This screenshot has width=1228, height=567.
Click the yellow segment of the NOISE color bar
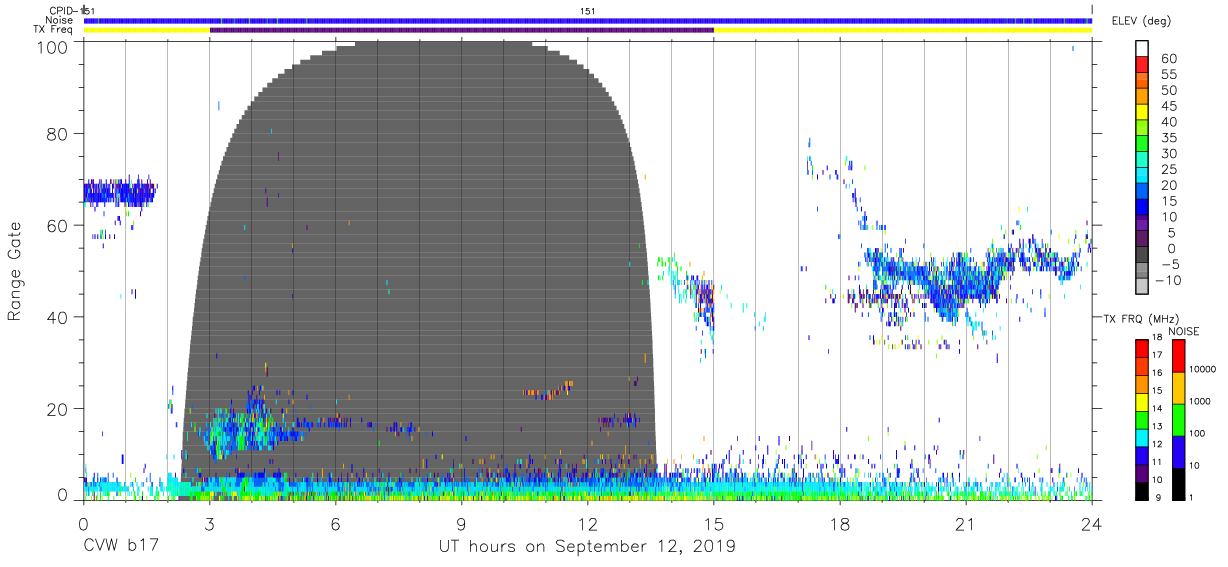[x=1177, y=388]
